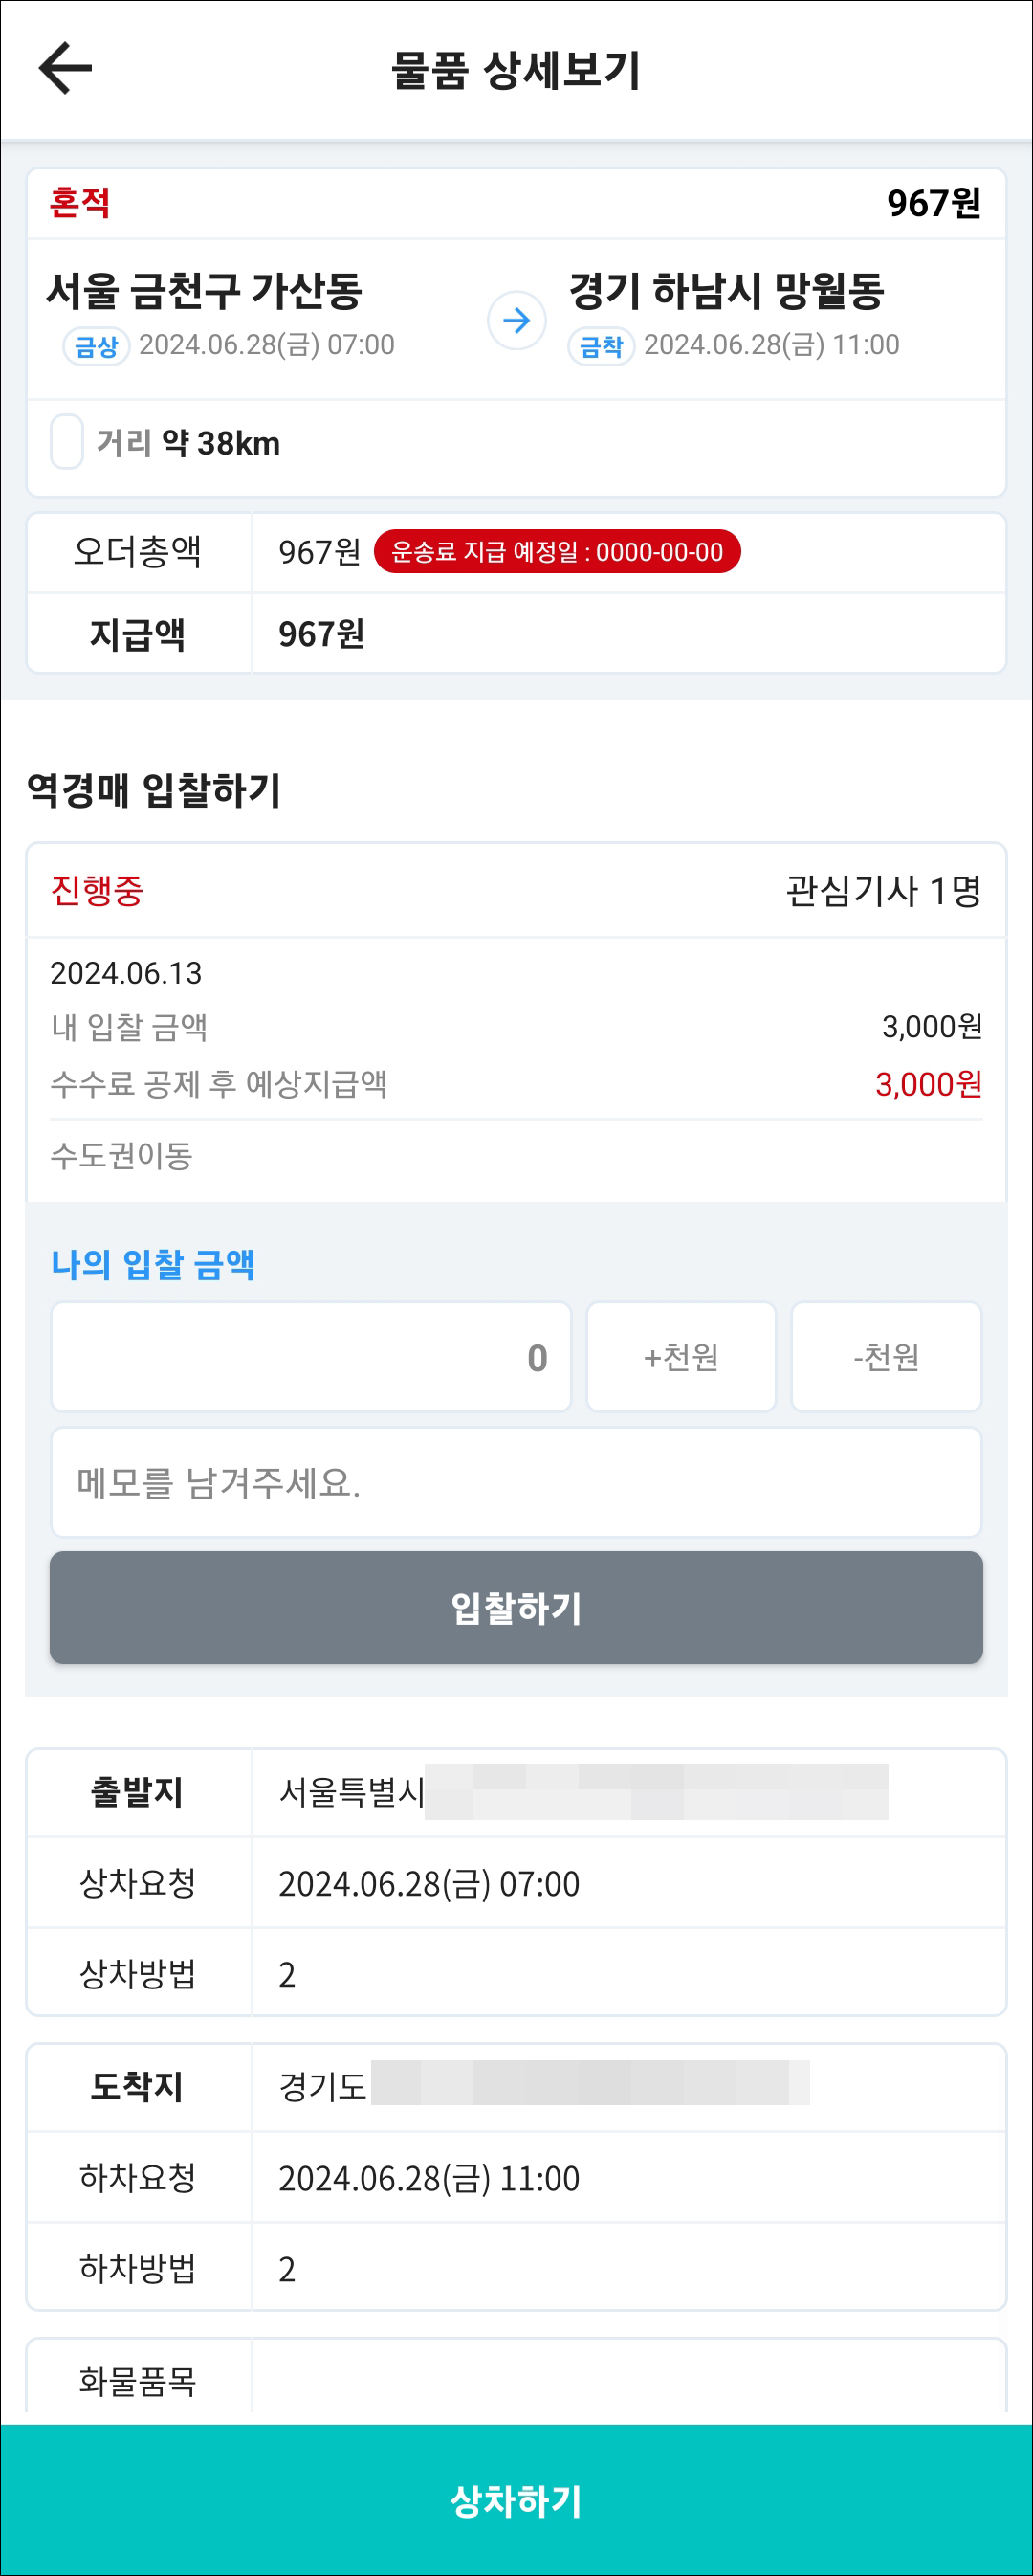This screenshot has height=2576, width=1033.
Task: Tap the 금착 arrival date badge
Action: pos(601,346)
